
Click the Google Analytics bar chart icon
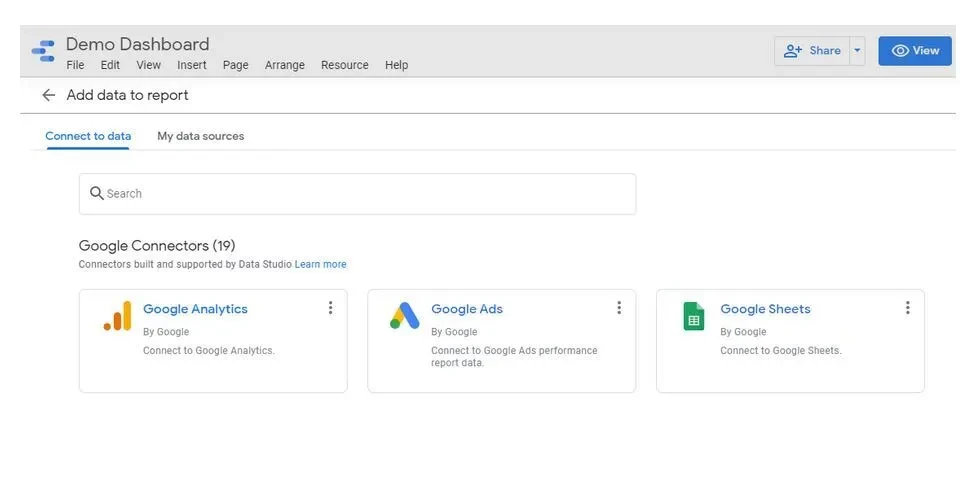117,316
